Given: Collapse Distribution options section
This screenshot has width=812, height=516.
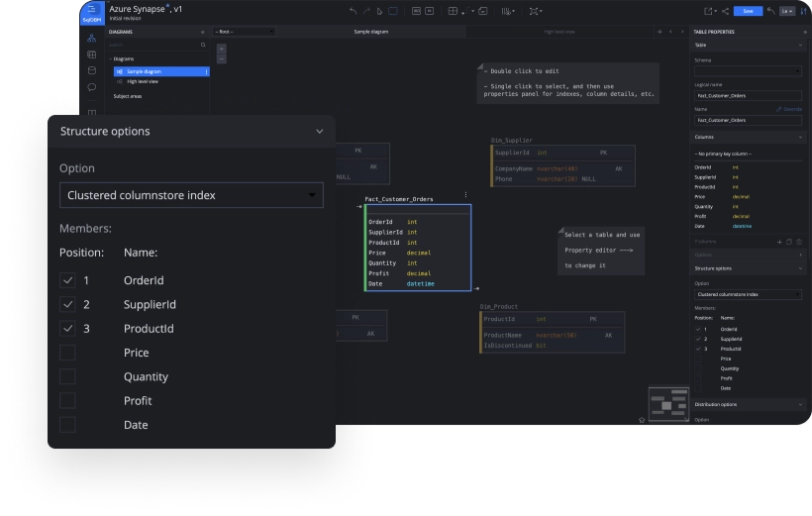Looking at the screenshot, I should pos(801,405).
